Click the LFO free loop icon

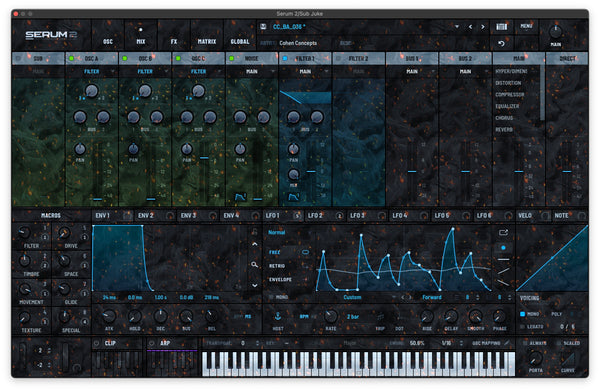click(305, 252)
